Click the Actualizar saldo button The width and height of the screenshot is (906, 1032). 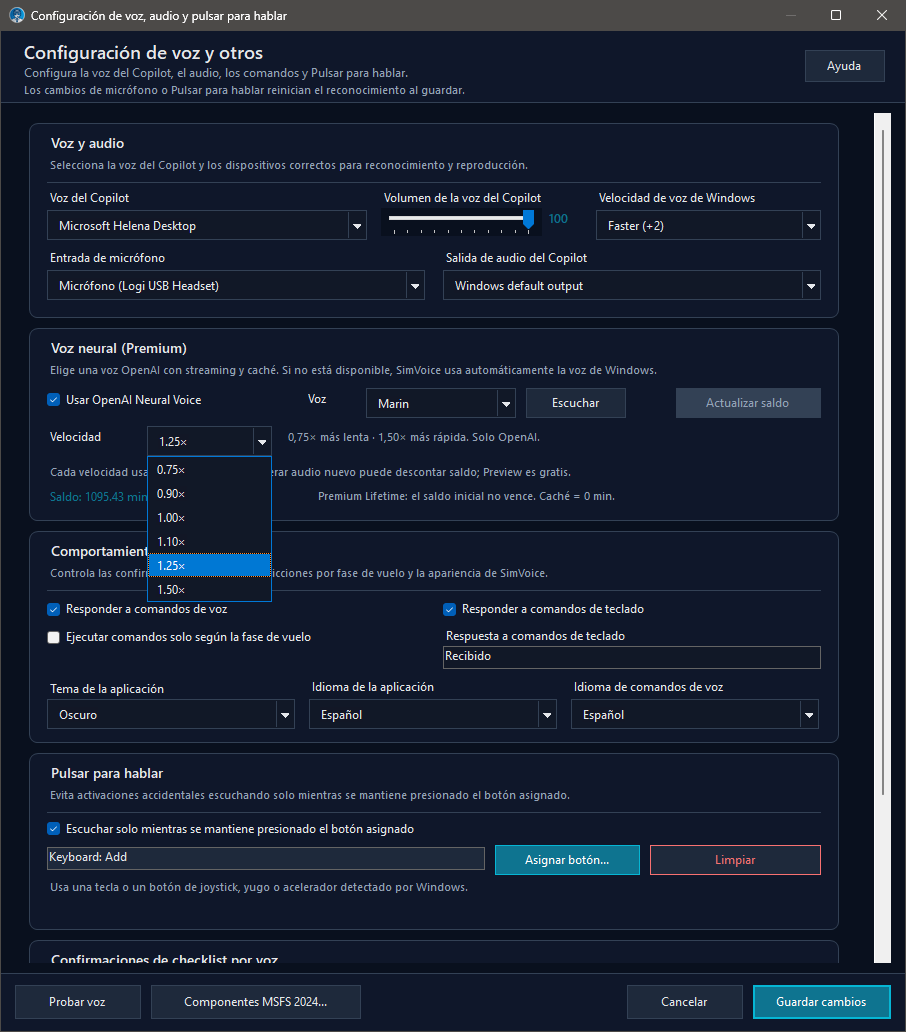pos(748,403)
